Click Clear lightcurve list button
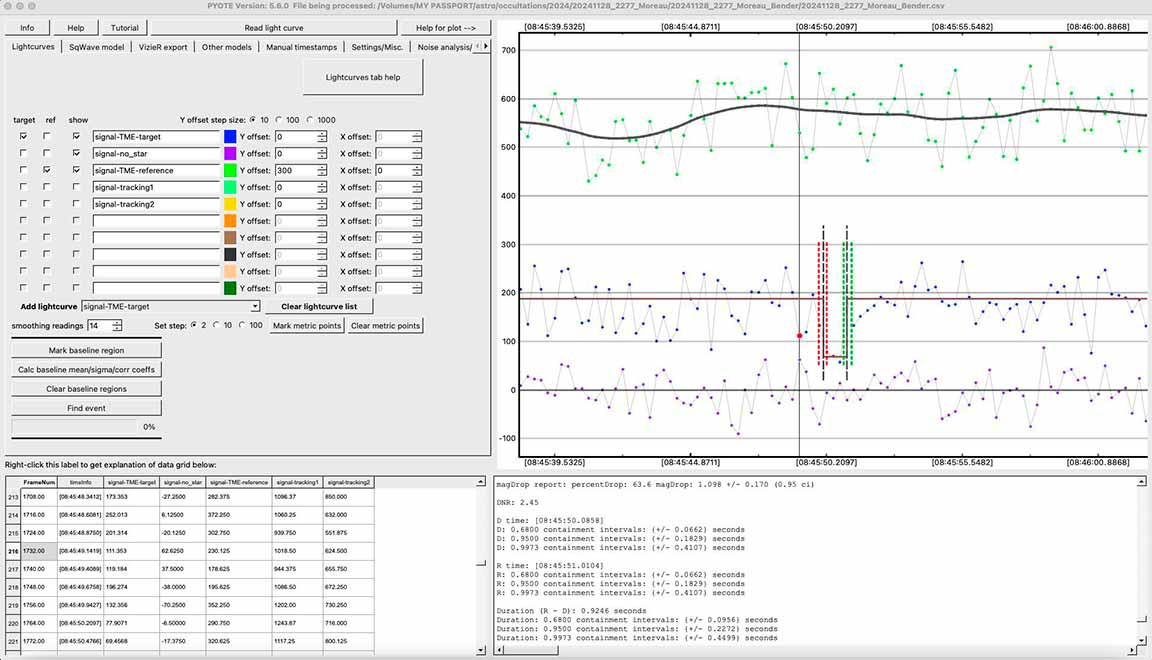Image resolution: width=1152 pixels, height=660 pixels. coord(319,306)
